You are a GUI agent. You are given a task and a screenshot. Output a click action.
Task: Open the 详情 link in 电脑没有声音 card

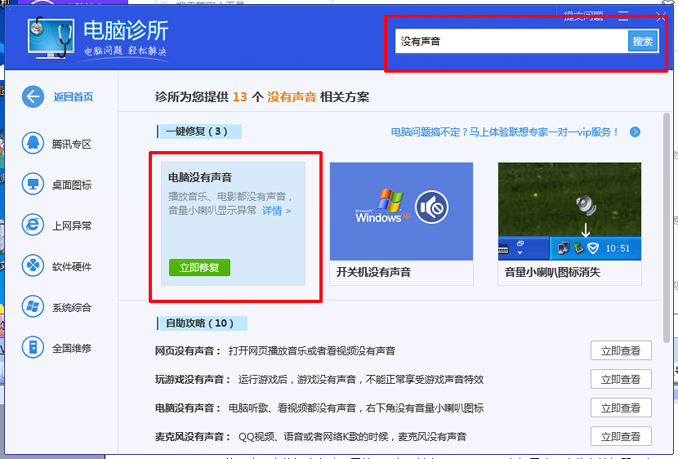[276, 211]
